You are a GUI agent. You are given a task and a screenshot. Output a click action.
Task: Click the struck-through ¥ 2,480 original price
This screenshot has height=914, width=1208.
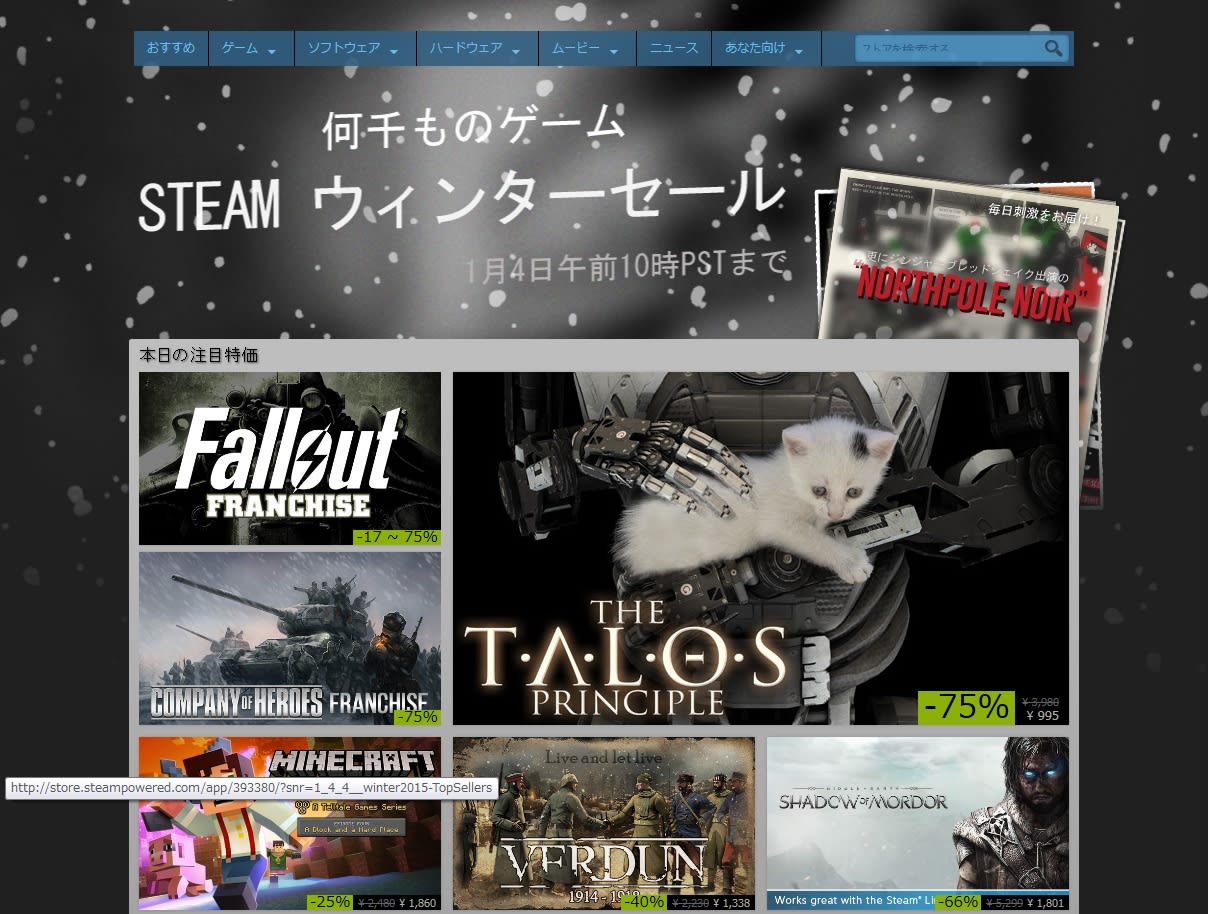coord(375,903)
